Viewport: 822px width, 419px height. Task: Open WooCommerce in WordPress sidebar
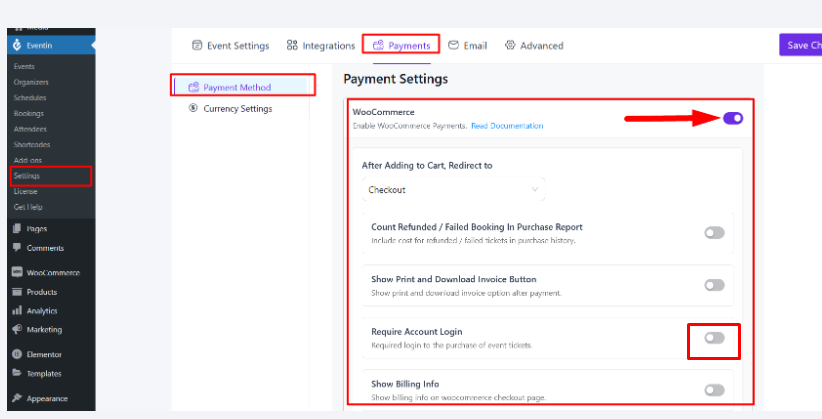coord(51,273)
